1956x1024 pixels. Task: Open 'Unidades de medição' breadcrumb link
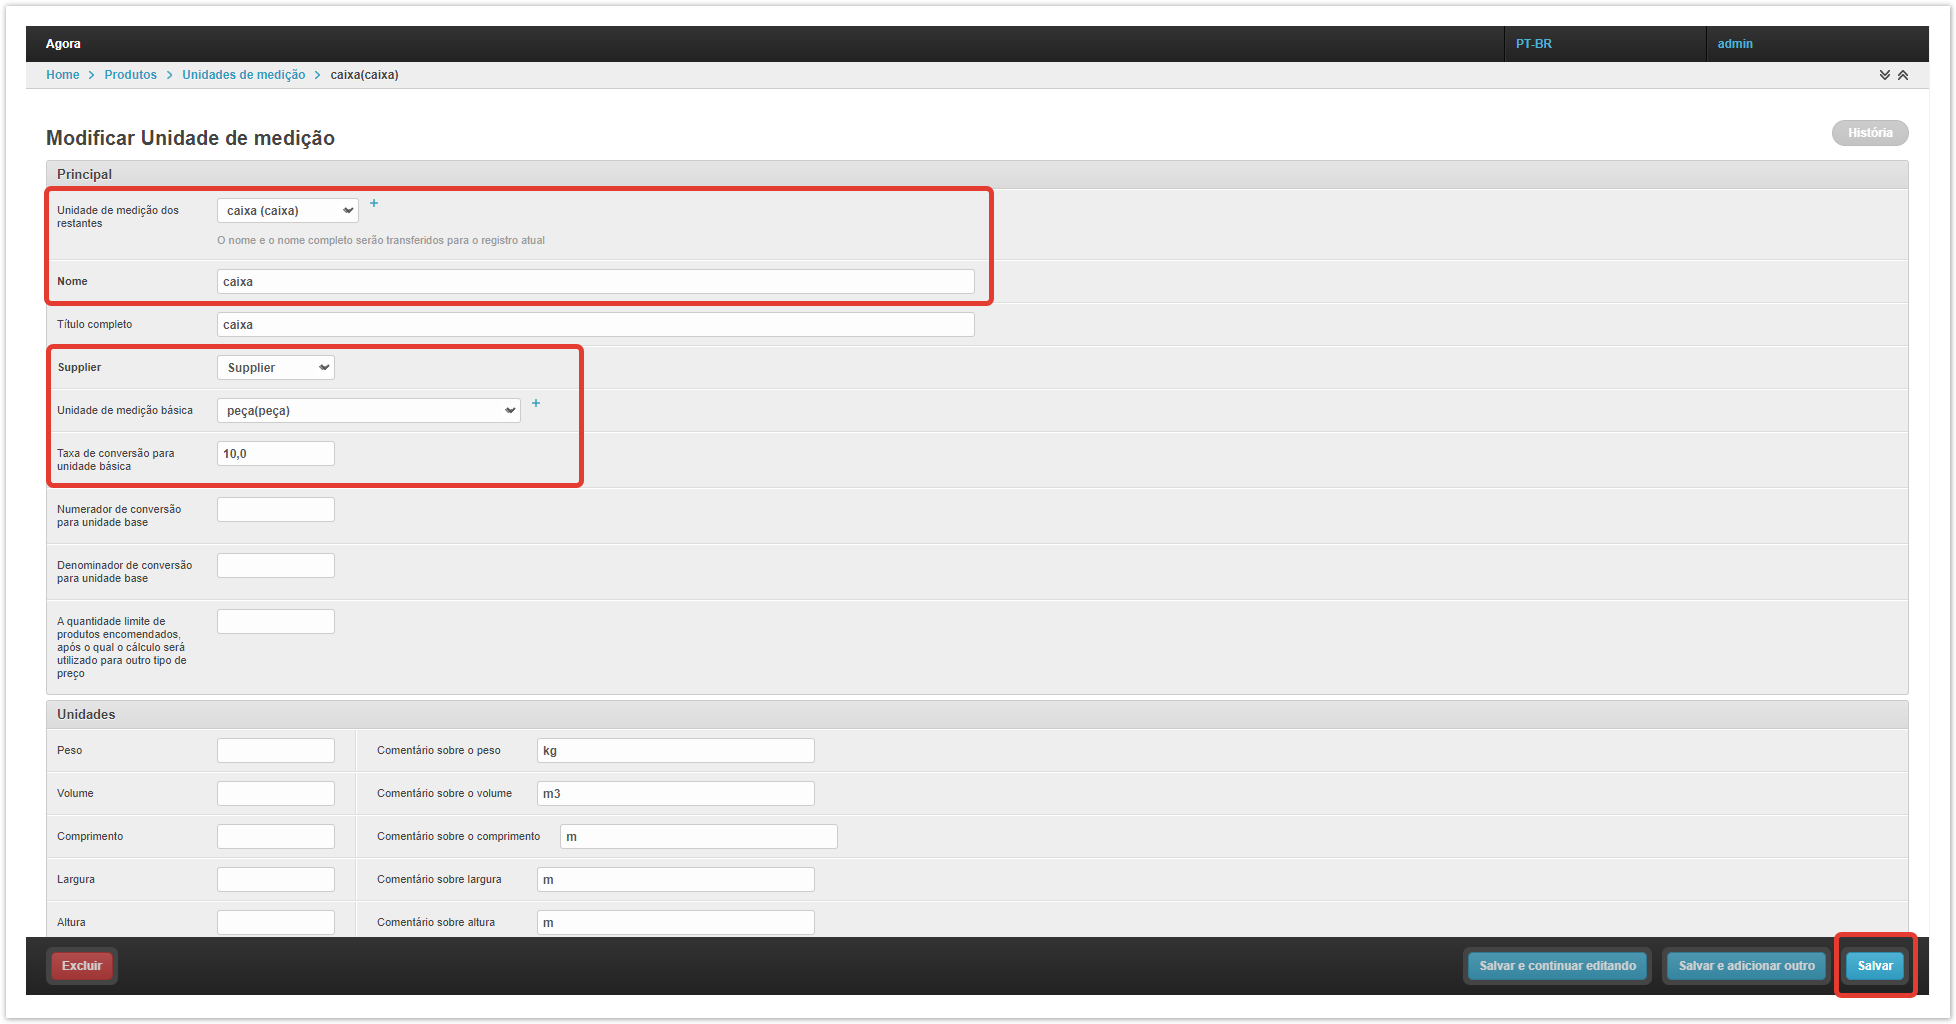243,75
